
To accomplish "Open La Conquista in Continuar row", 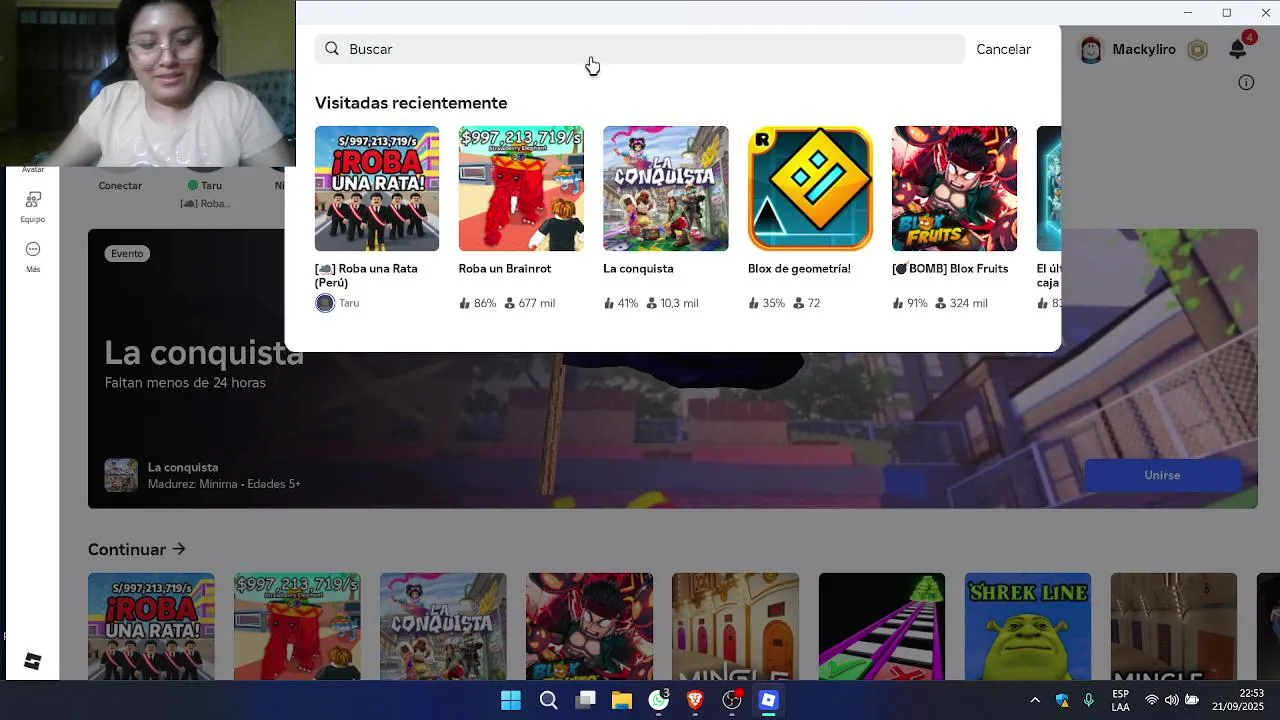I will [443, 626].
